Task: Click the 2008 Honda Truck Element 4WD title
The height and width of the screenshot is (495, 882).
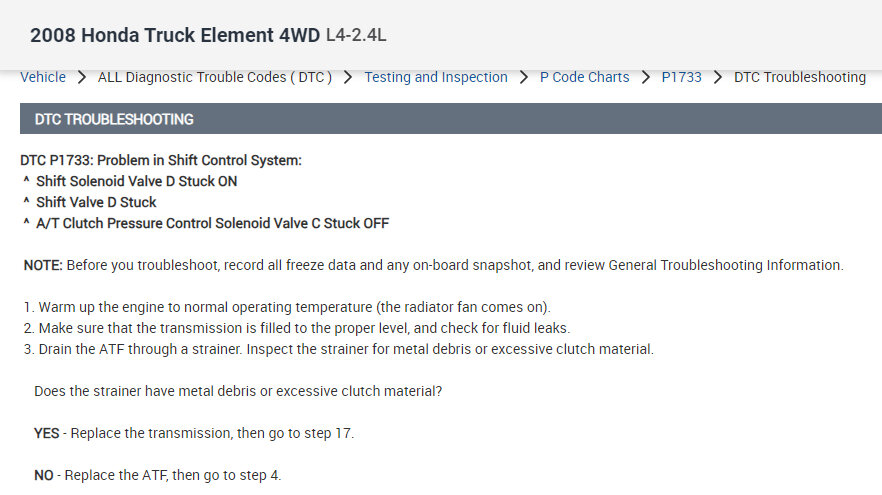Action: click(x=174, y=36)
